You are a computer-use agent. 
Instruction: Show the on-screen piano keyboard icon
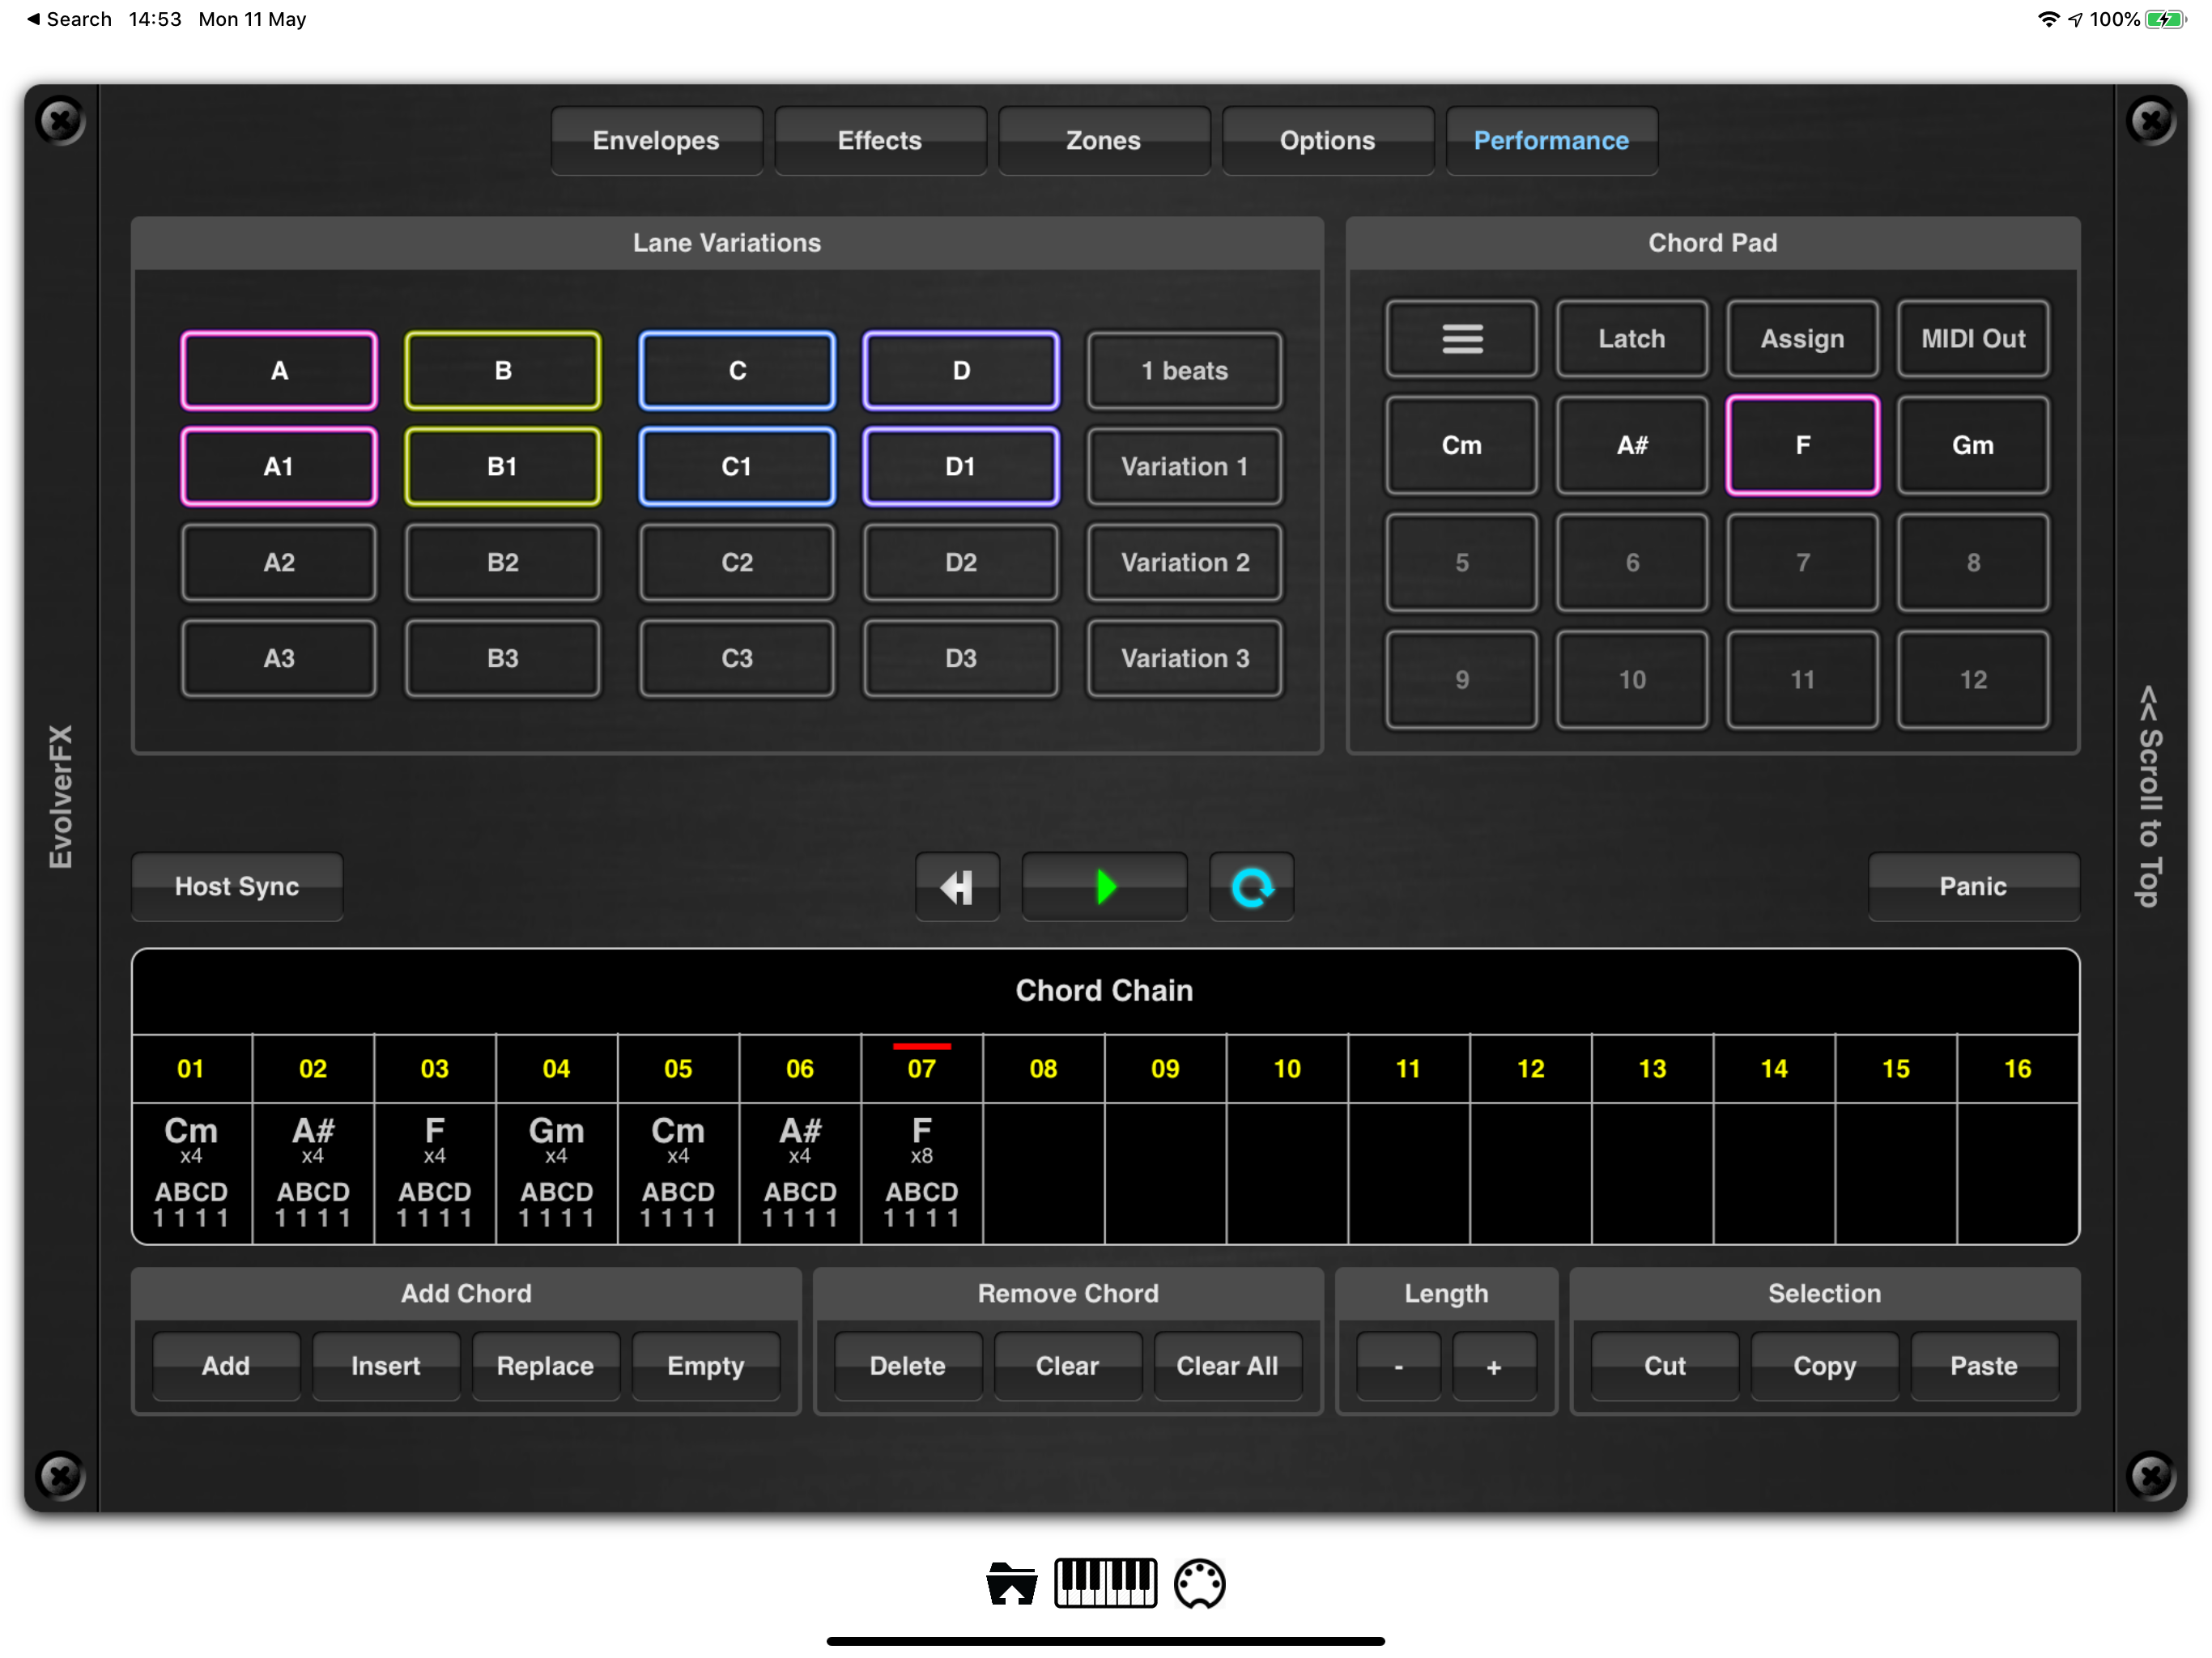pyautogui.click(x=1106, y=1583)
